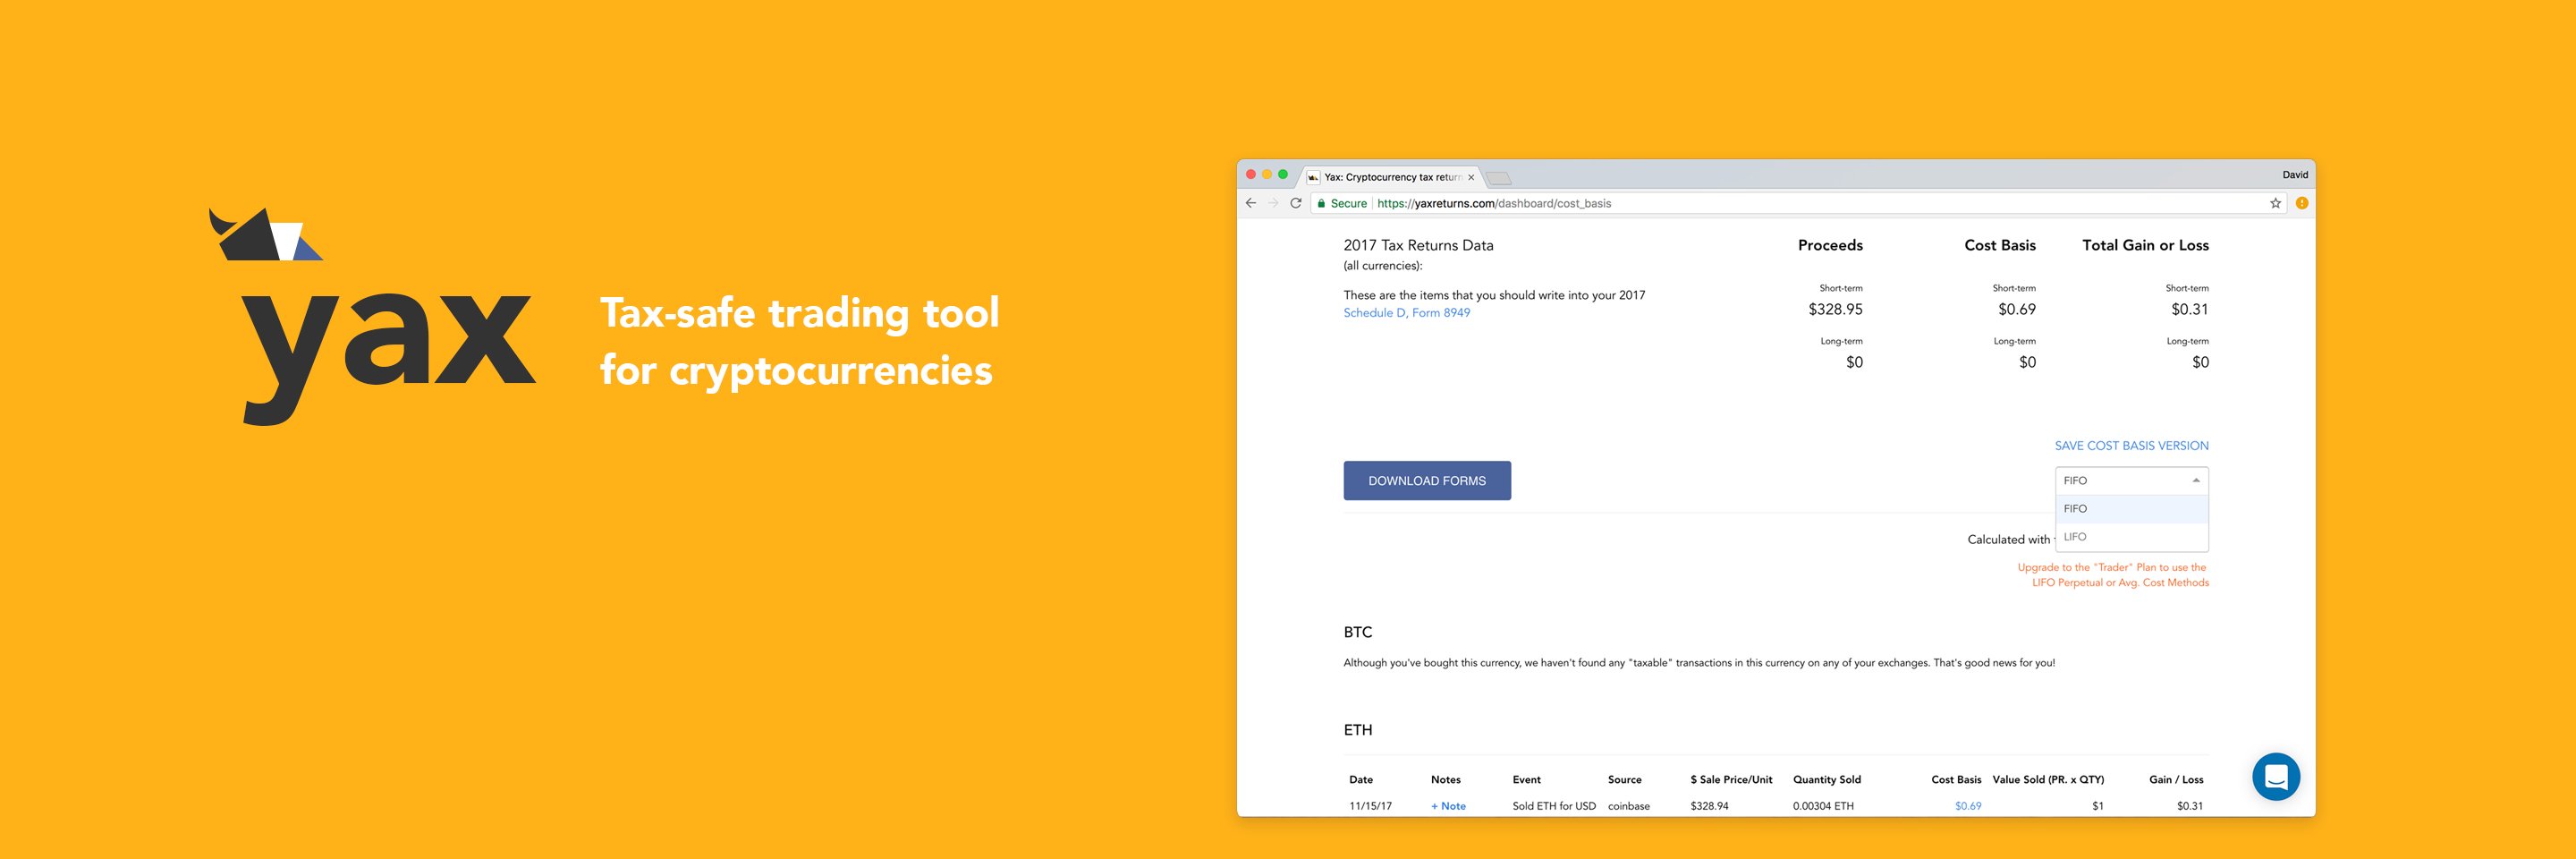Click the yellow minimize window button
Screen dimensions: 2576x859
tap(1267, 174)
